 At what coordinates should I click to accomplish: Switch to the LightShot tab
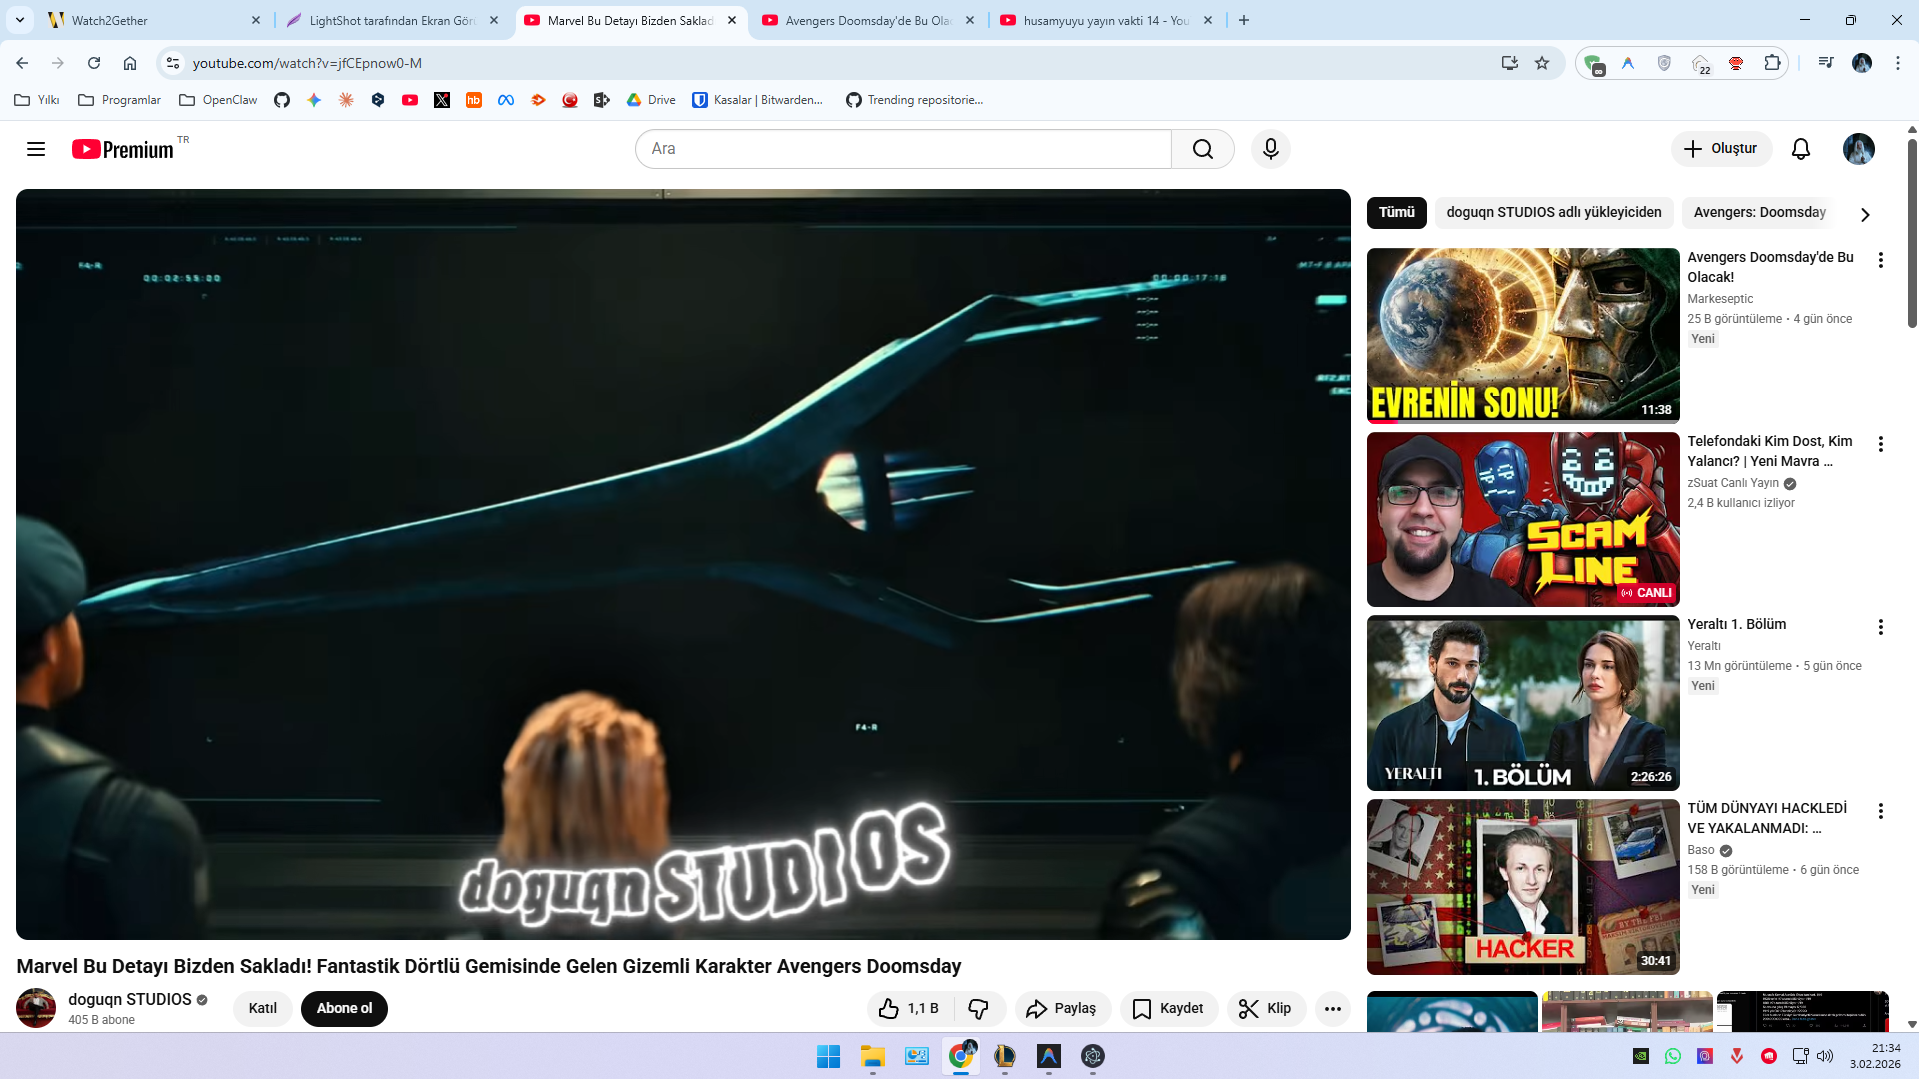point(392,20)
